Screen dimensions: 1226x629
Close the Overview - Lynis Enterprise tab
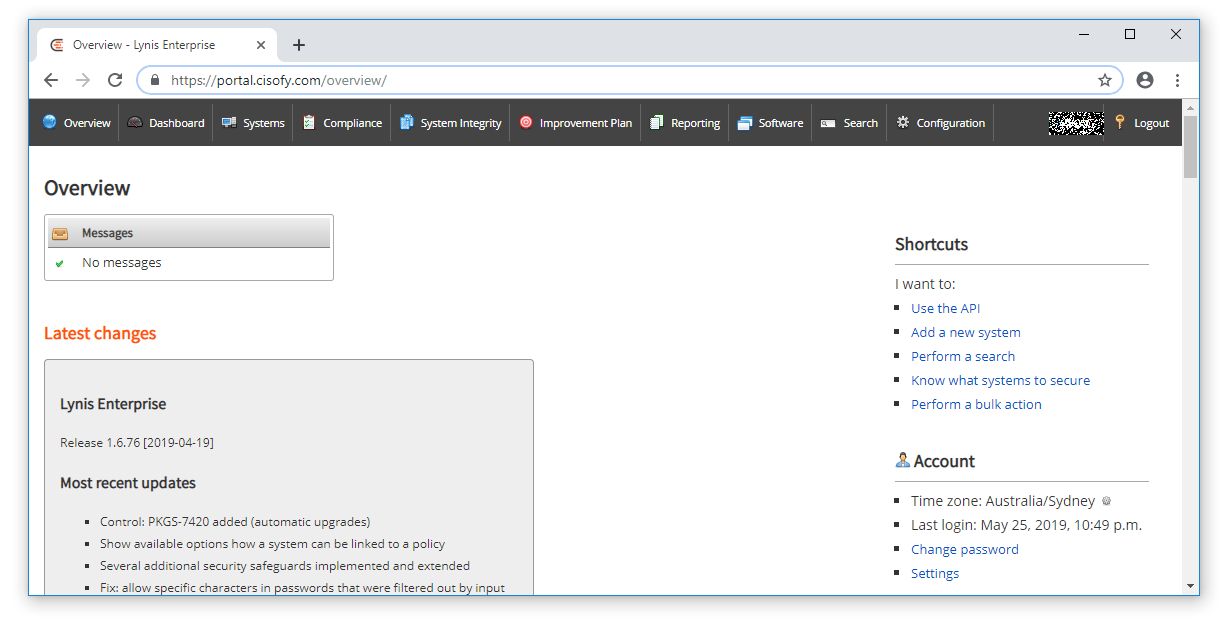pos(261,45)
